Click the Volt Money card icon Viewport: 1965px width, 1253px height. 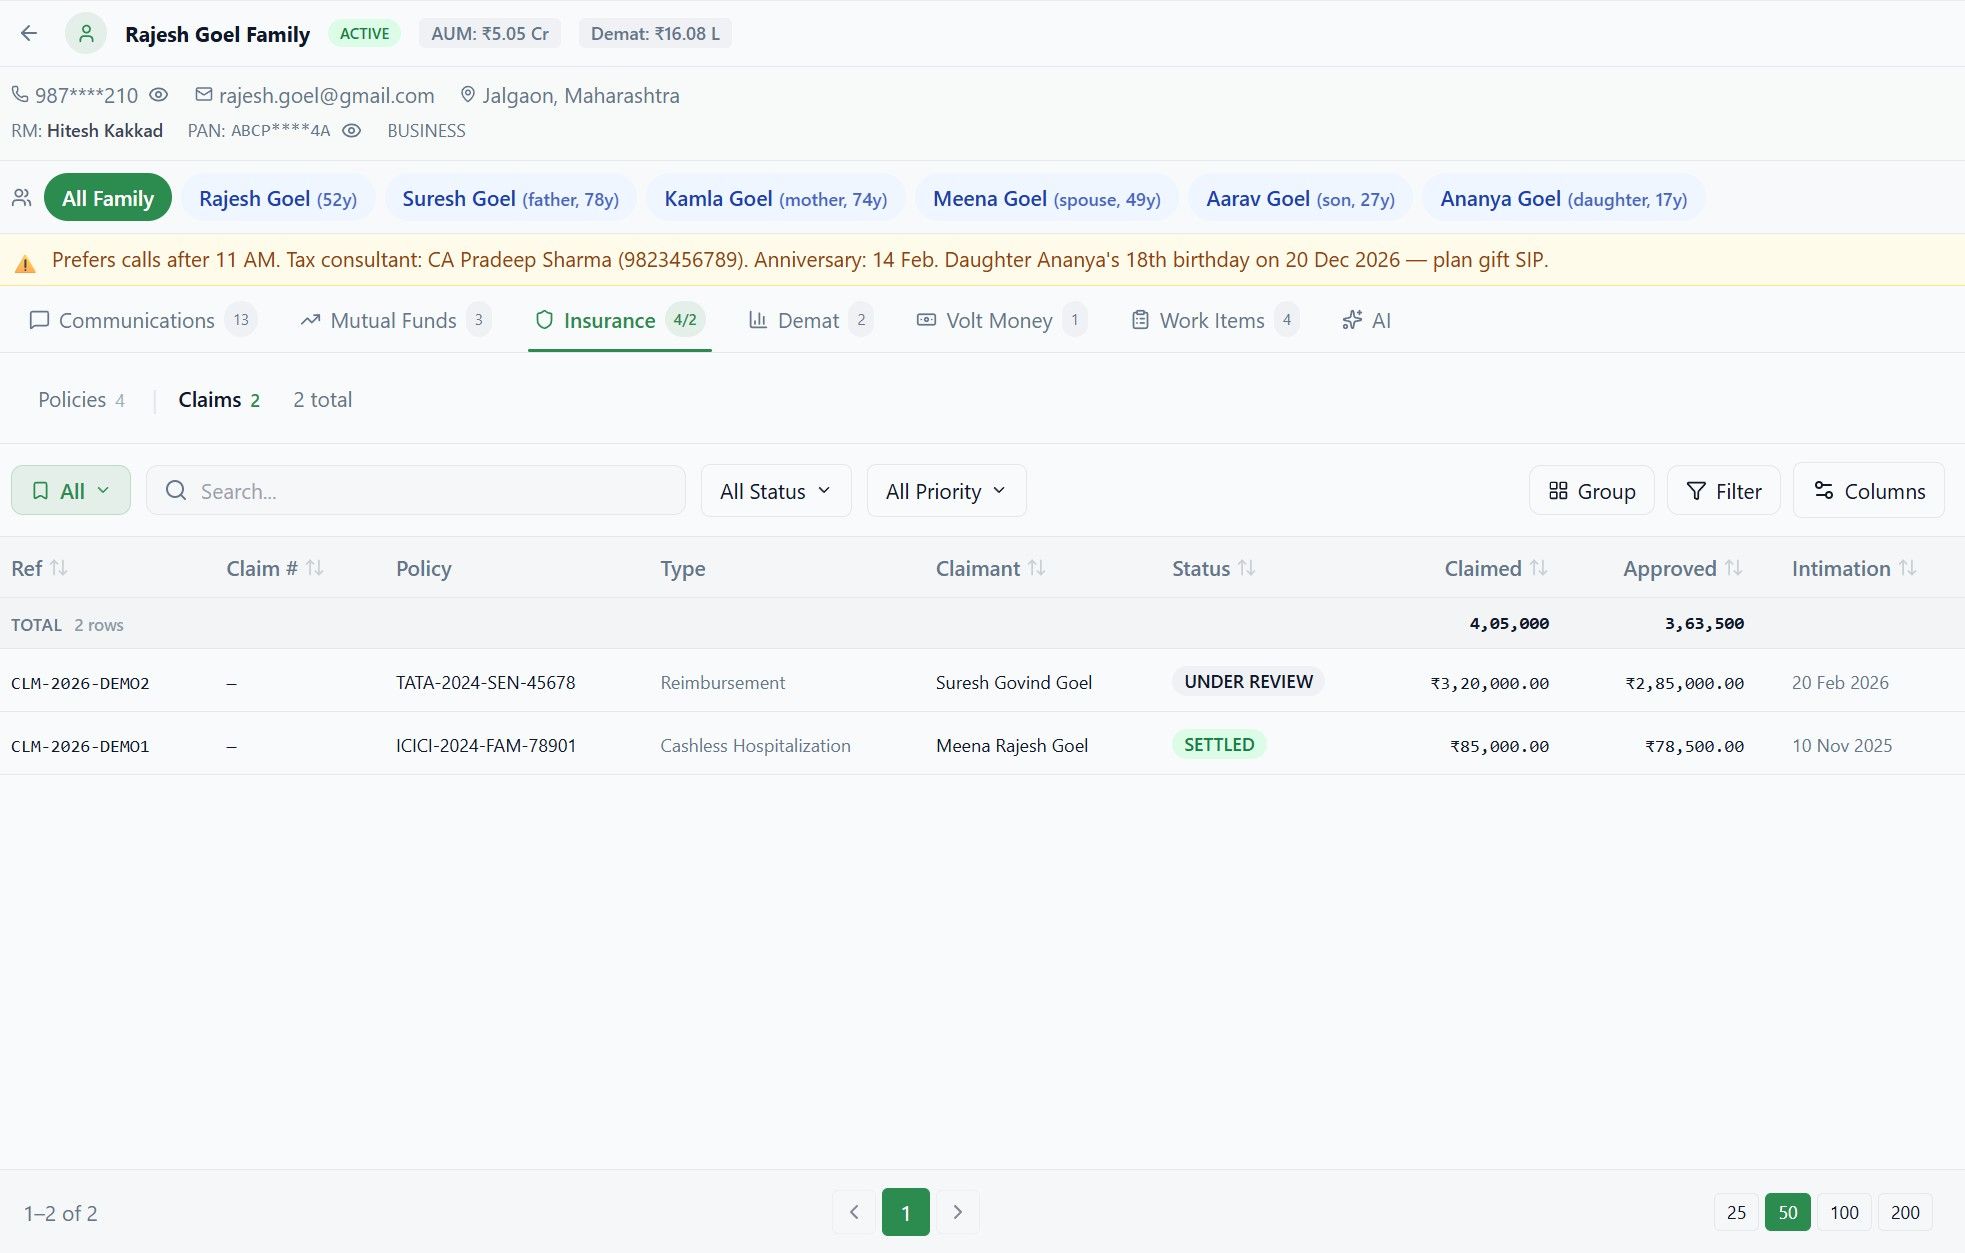pyautogui.click(x=925, y=320)
